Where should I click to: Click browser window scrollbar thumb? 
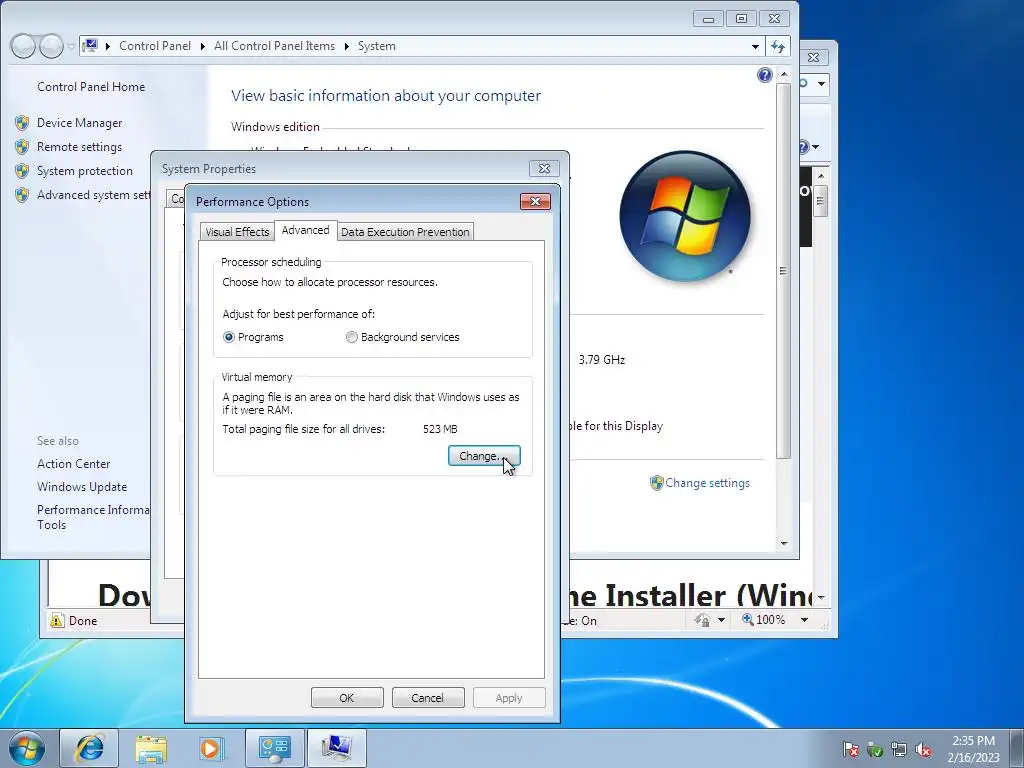click(821, 200)
